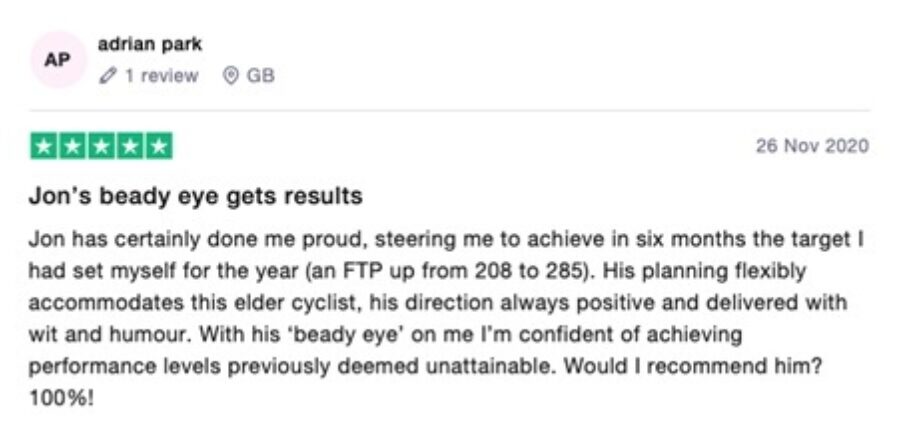This screenshot has width=900, height=433.
Task: Click the '100%!' closing line
Action: [x=61, y=397]
